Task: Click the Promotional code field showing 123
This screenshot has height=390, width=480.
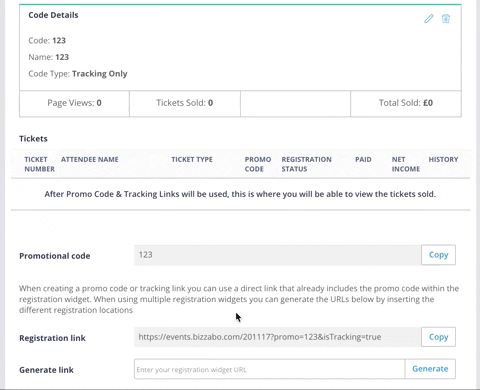Action: (x=278, y=255)
